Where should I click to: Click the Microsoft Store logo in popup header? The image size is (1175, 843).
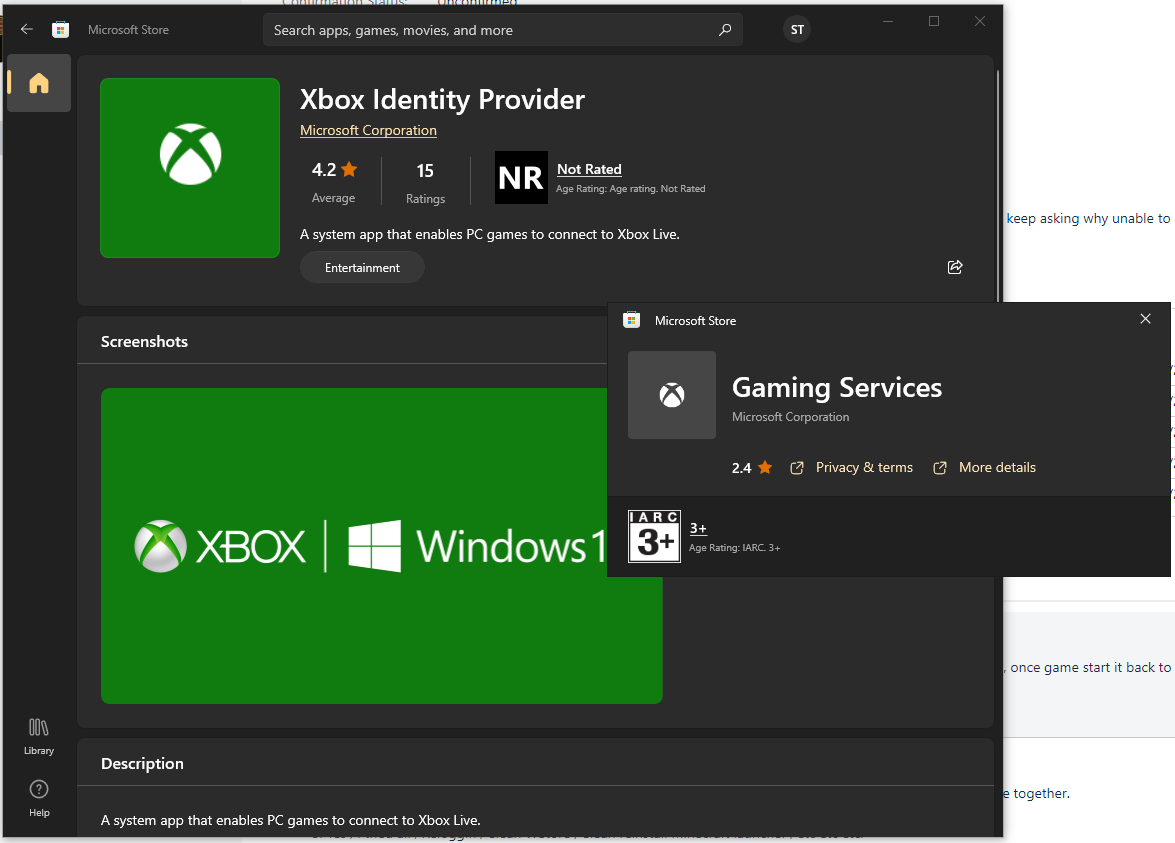632,320
